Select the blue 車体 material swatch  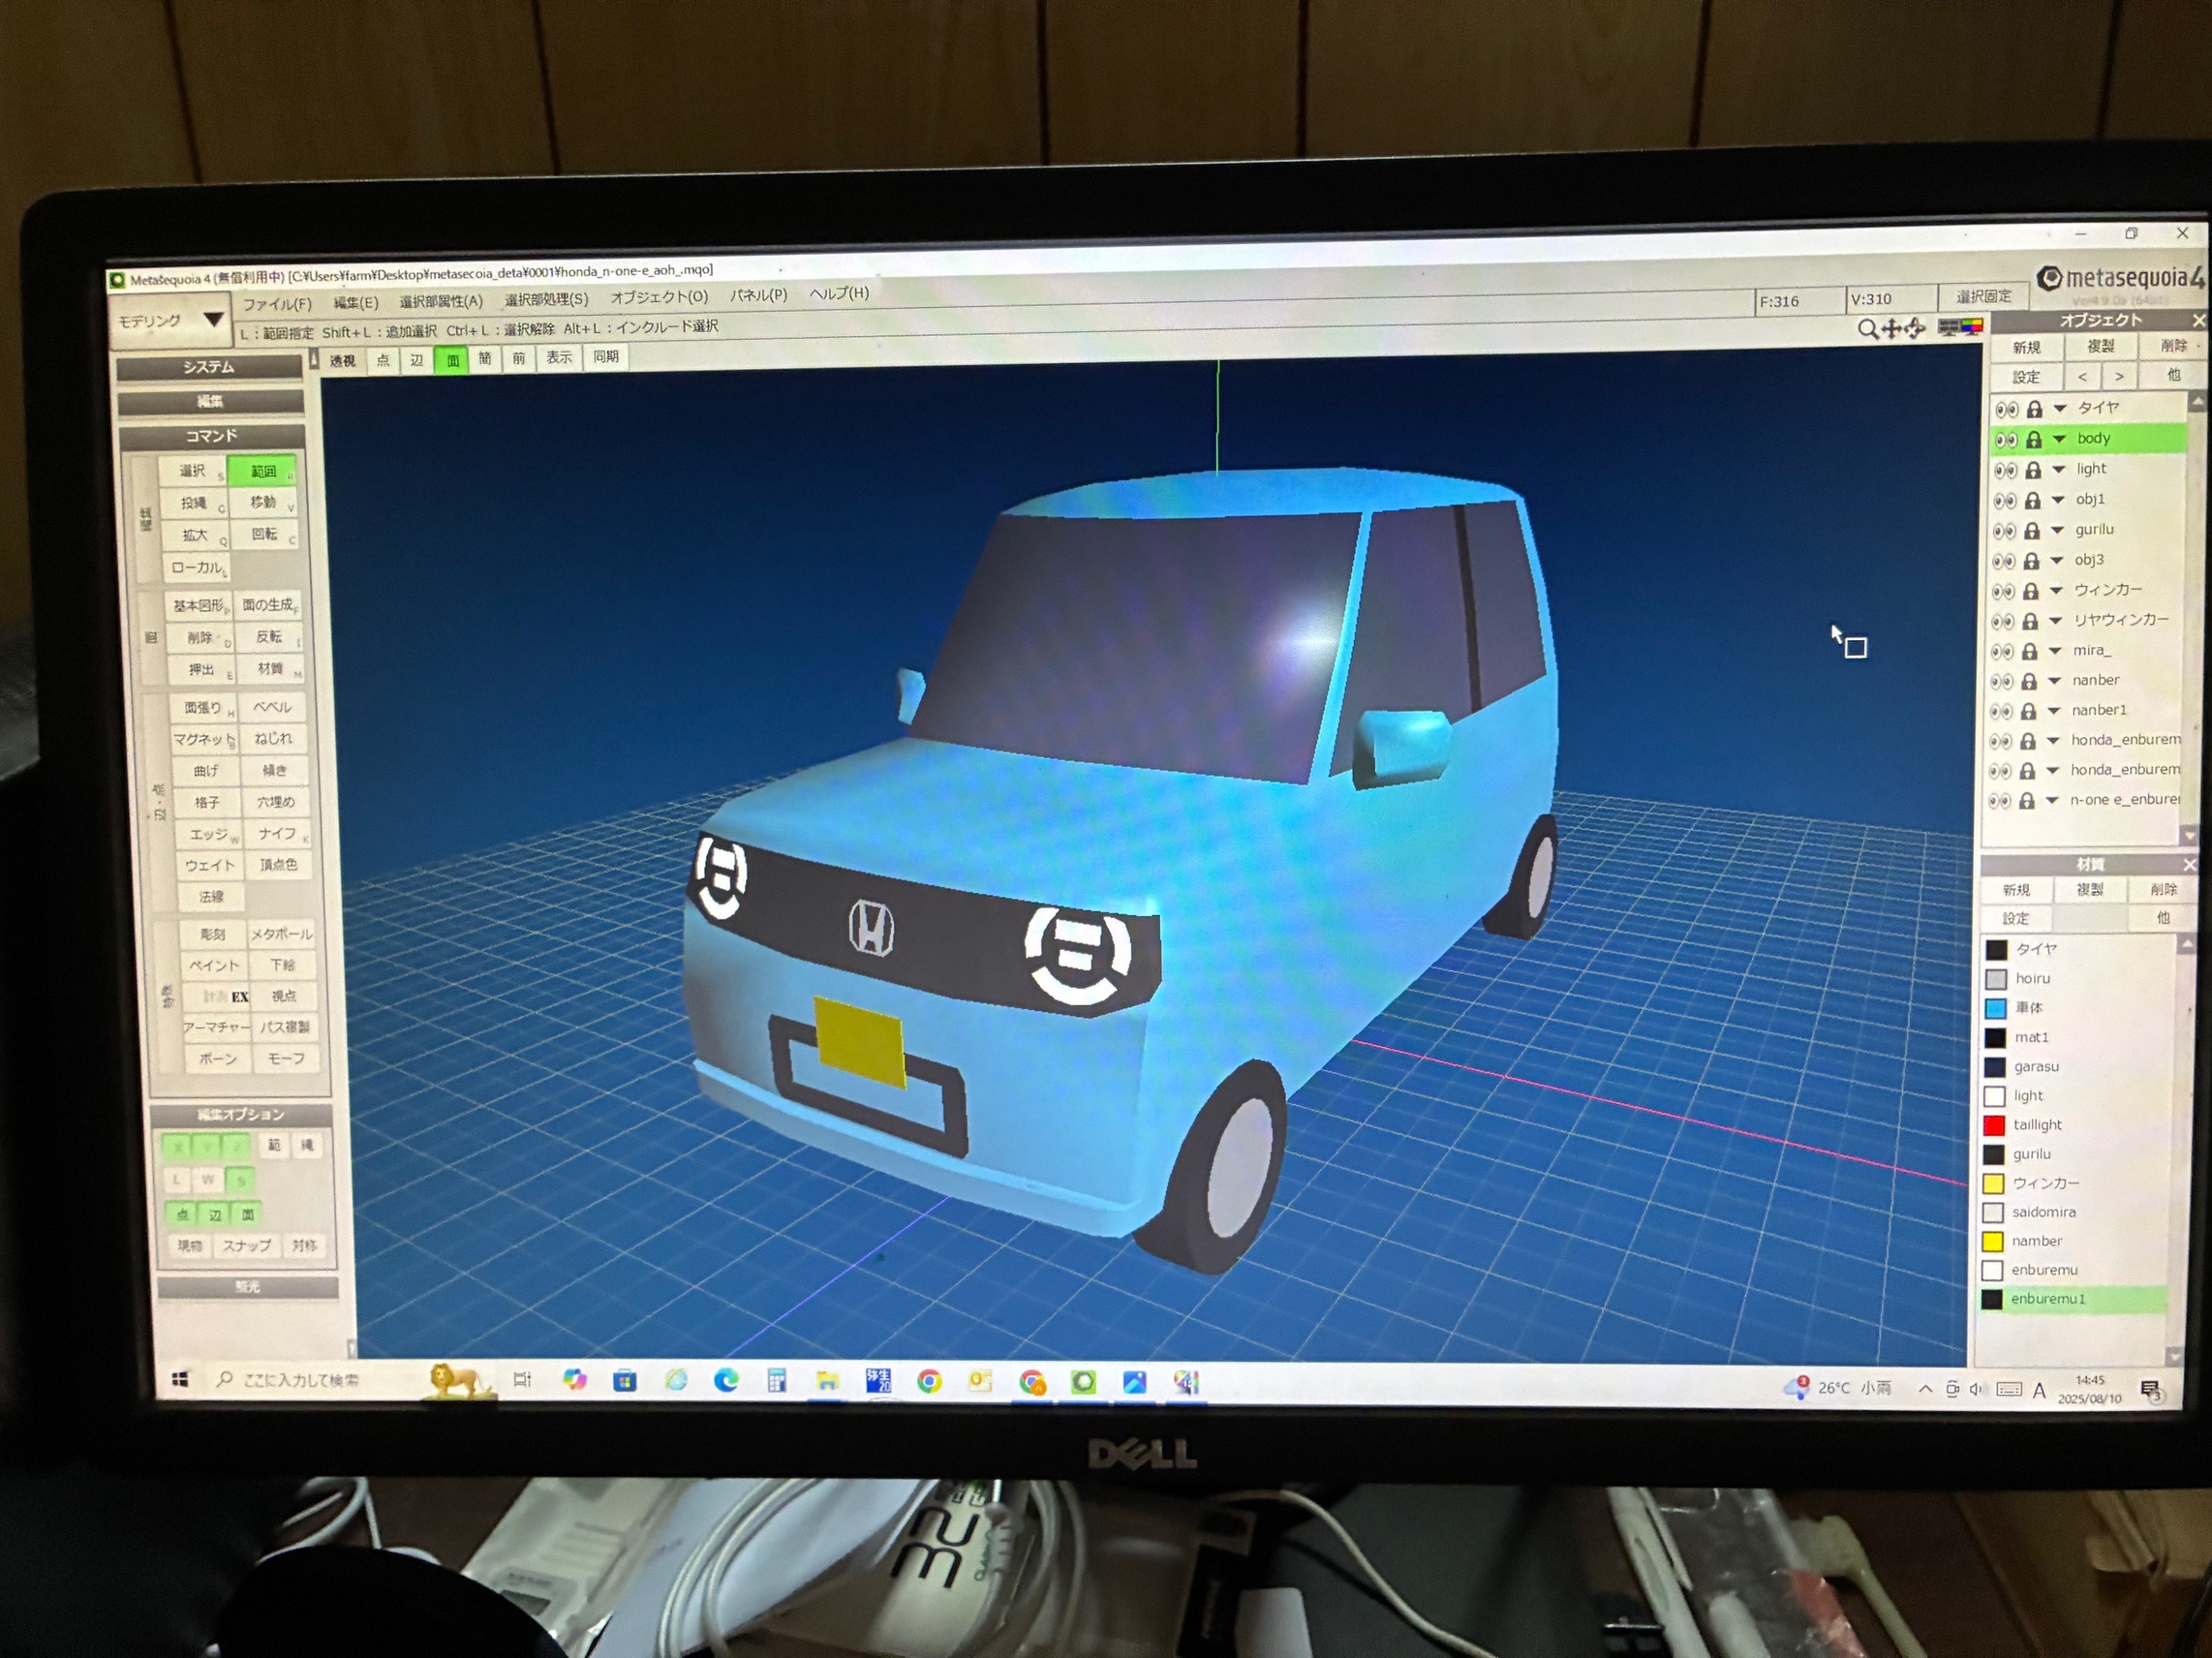(1996, 1008)
